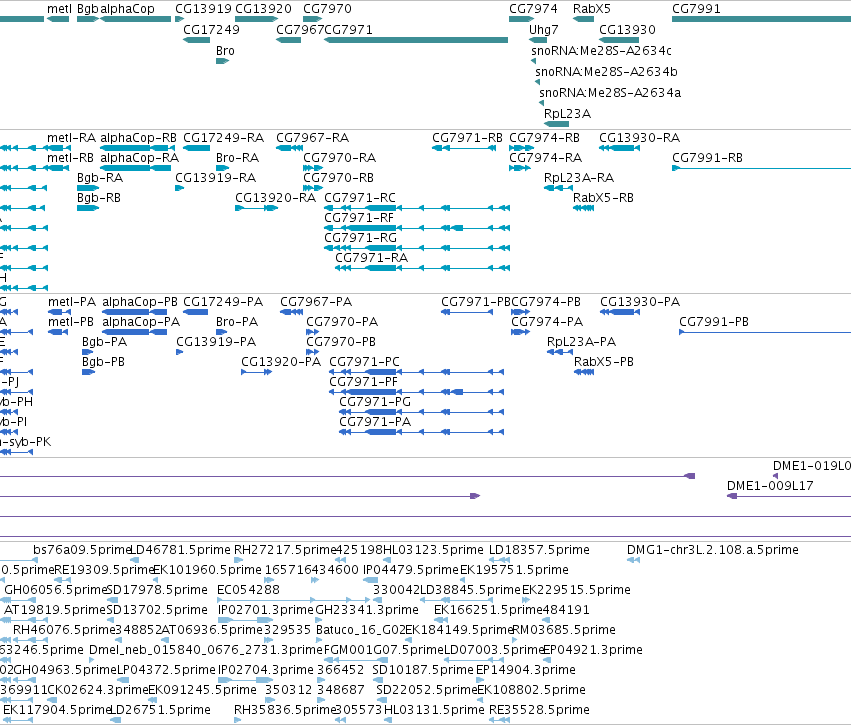The image size is (851, 725).
Task: Select transcript CG17249-RA
Action: pos(196,148)
